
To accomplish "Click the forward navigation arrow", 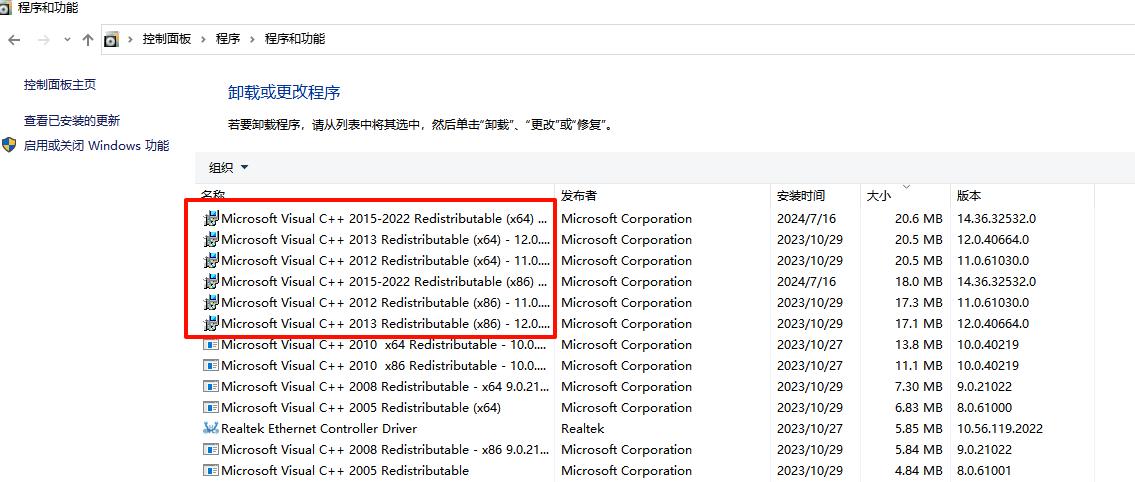I will point(44,39).
